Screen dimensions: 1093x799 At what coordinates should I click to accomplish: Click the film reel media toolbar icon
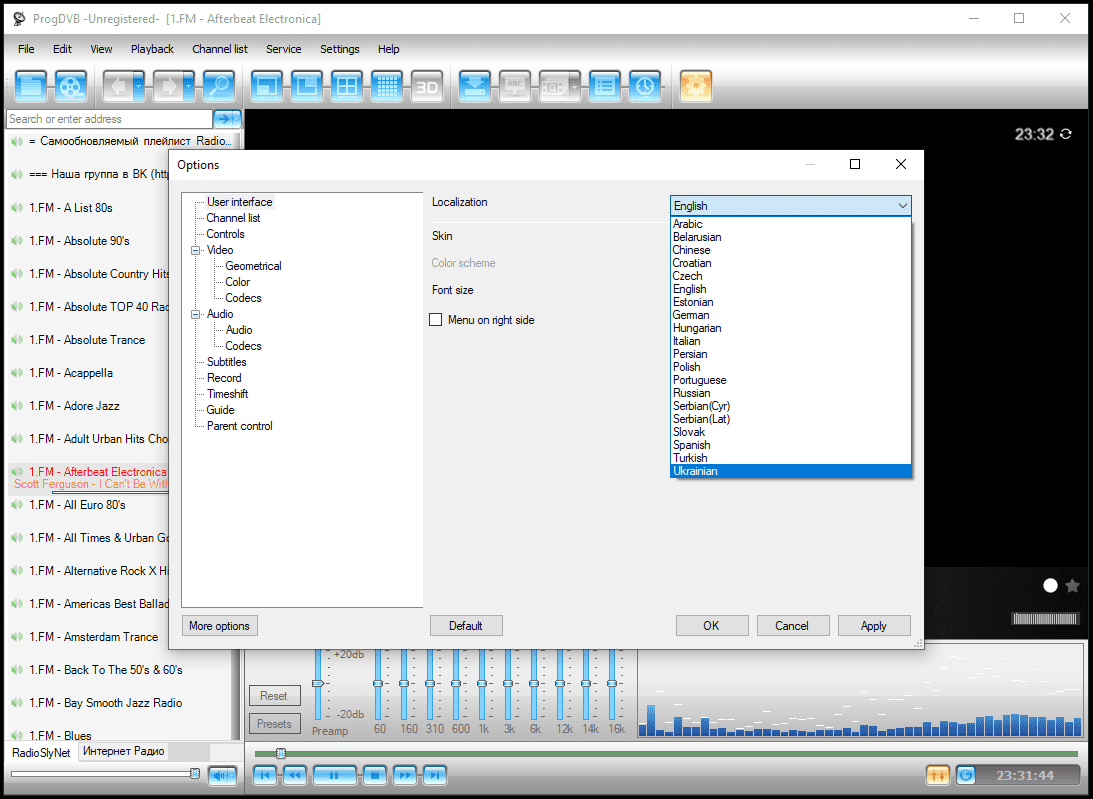(71, 86)
